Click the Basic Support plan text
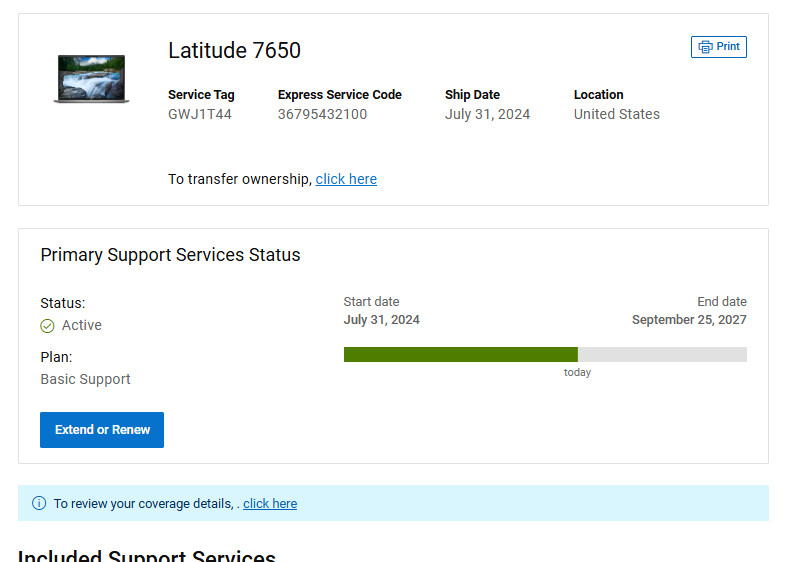This screenshot has height=562, width=806. pyautogui.click(x=85, y=379)
